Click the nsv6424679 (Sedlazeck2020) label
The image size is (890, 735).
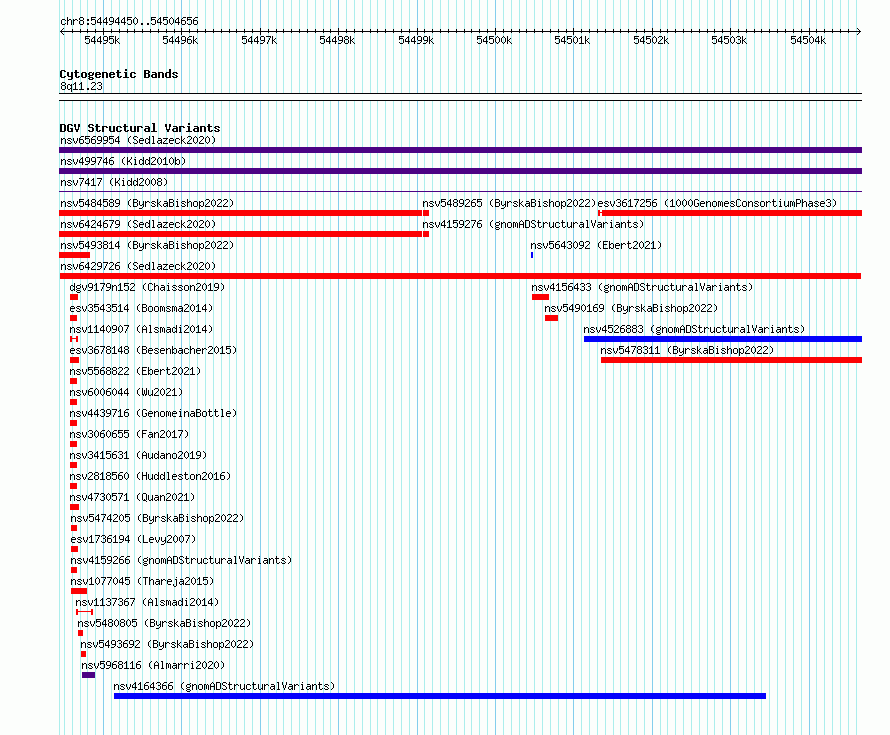click(x=138, y=224)
